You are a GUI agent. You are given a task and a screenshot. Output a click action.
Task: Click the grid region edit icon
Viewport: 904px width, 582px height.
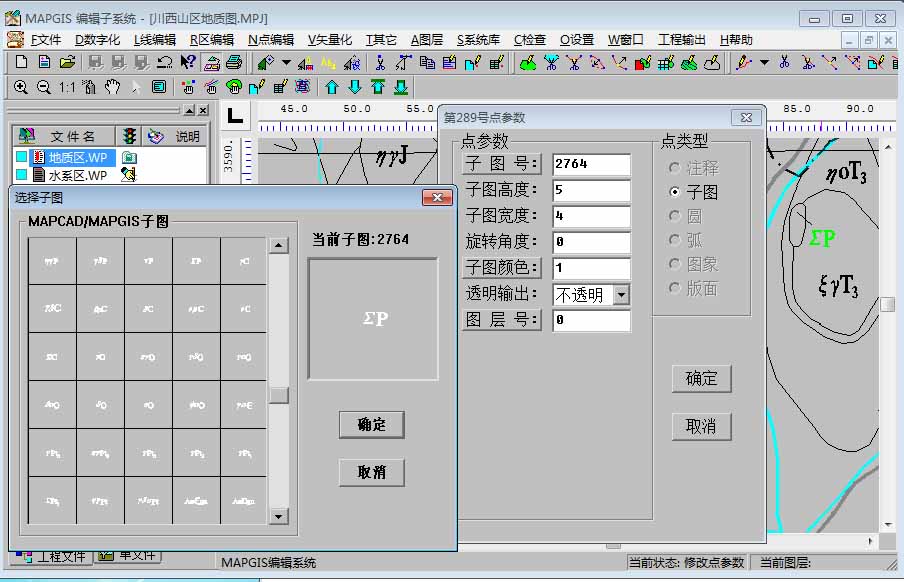coord(666,62)
